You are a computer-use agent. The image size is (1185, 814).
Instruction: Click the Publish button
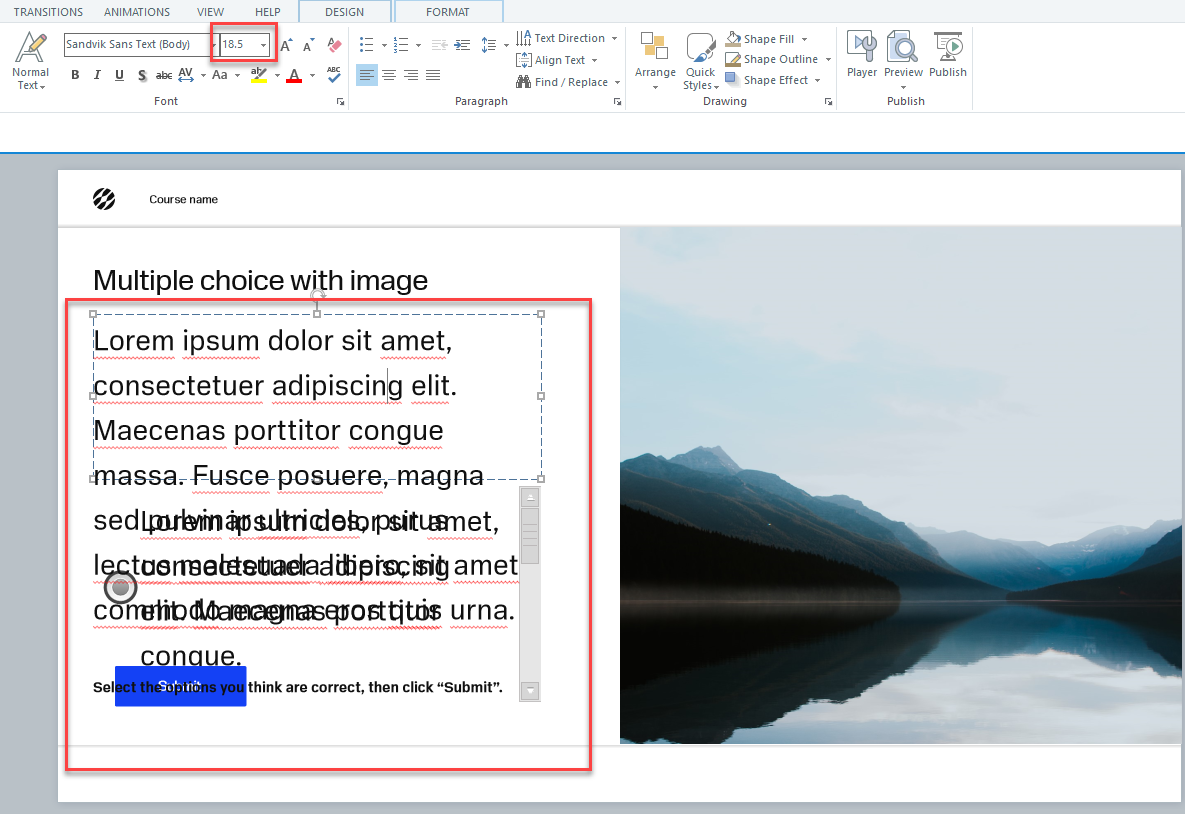948,54
